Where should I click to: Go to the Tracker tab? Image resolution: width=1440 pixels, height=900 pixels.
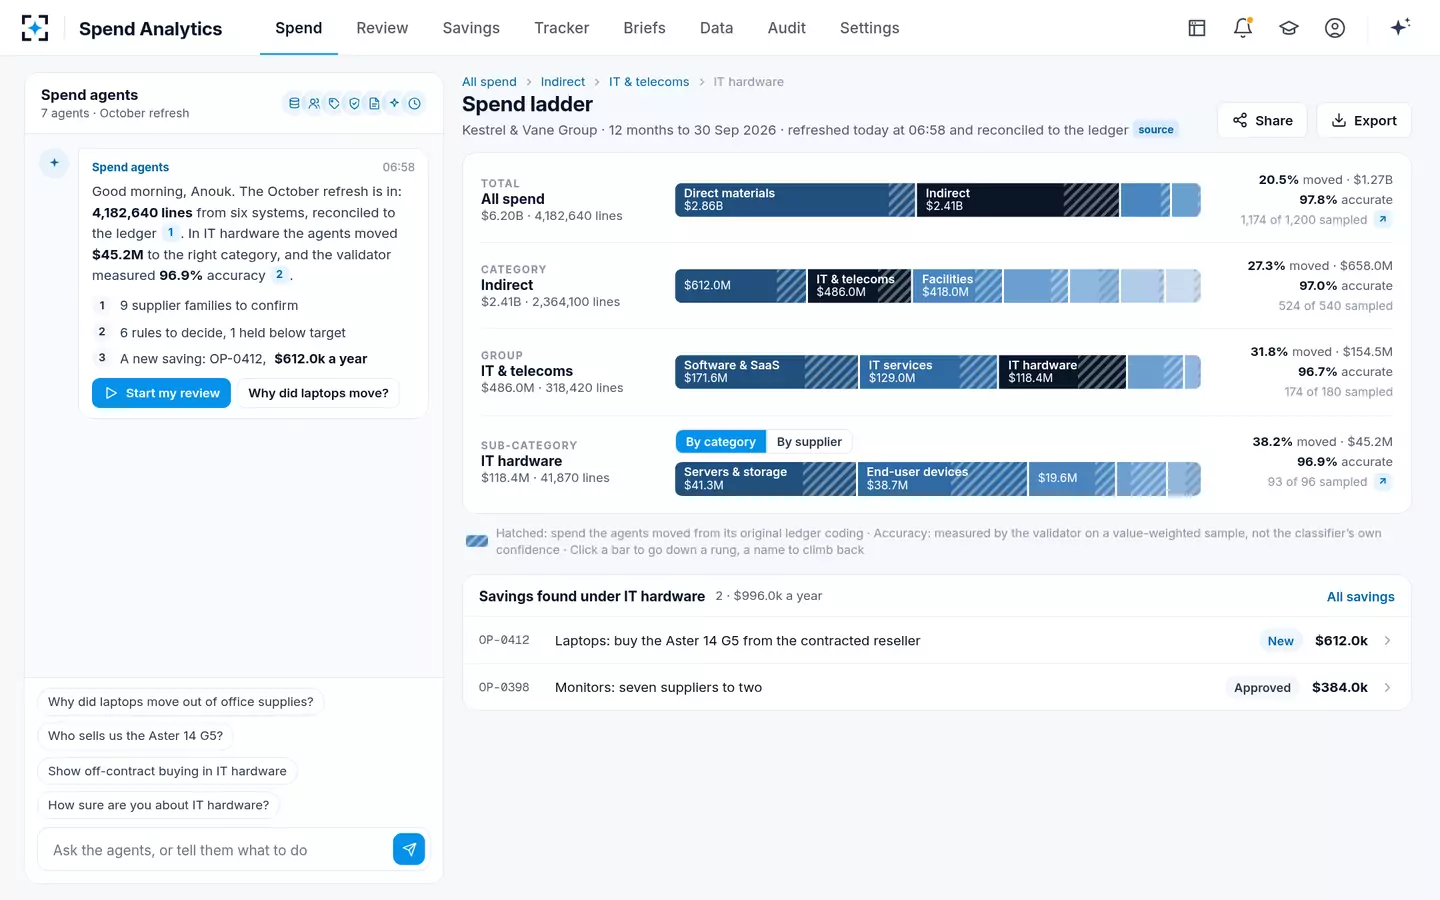tap(561, 28)
